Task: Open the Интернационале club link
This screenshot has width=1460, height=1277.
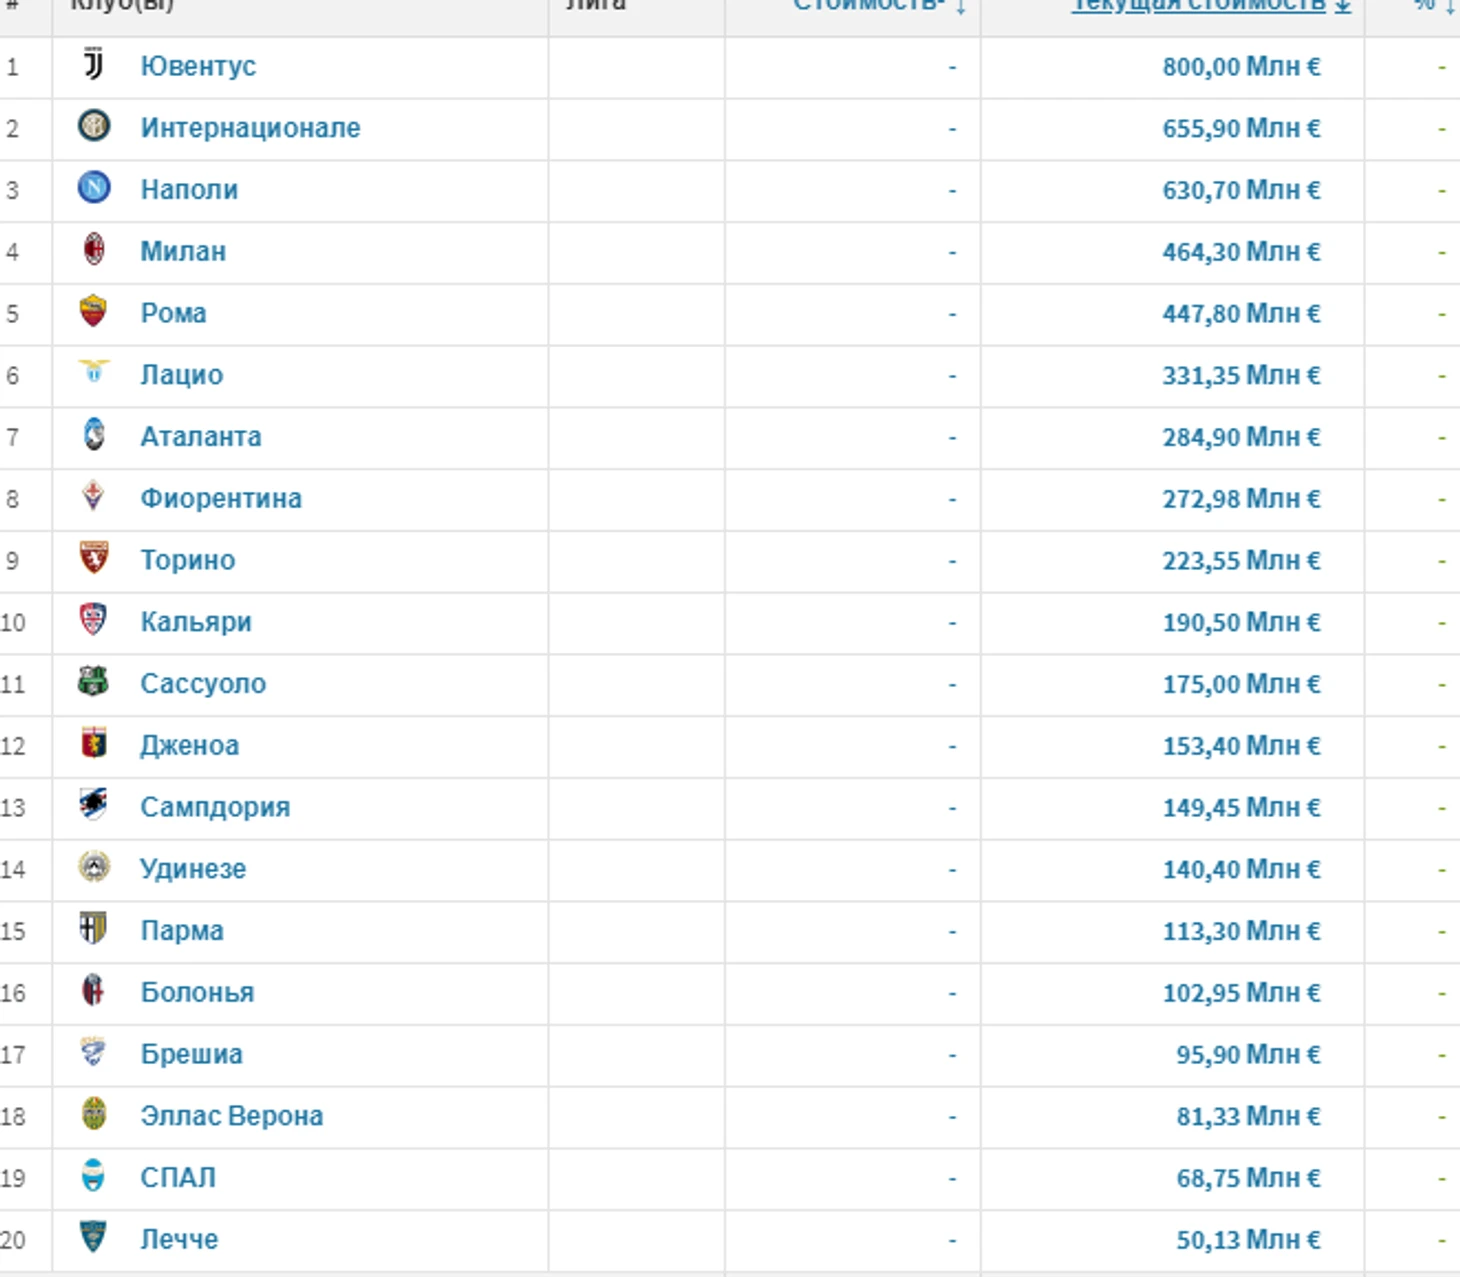Action: pos(250,128)
